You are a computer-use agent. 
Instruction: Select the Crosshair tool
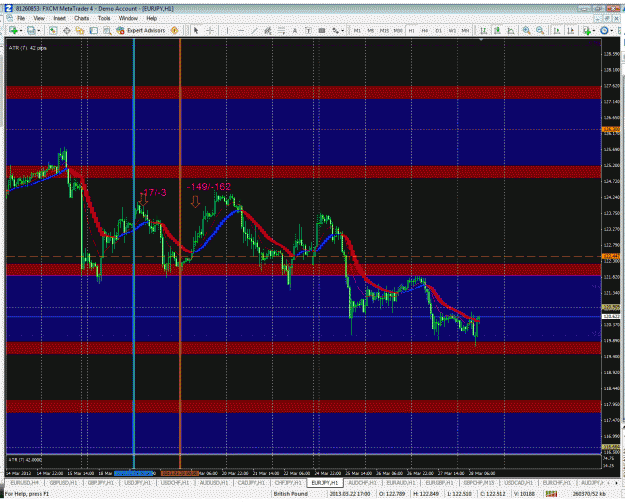210,30
